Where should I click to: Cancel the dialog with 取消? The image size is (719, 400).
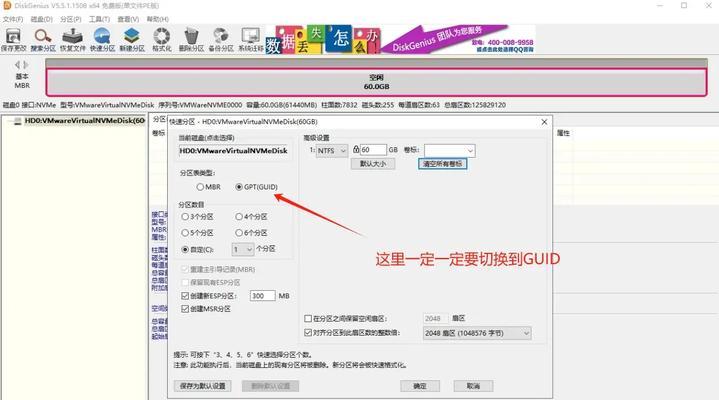[x=473, y=386]
